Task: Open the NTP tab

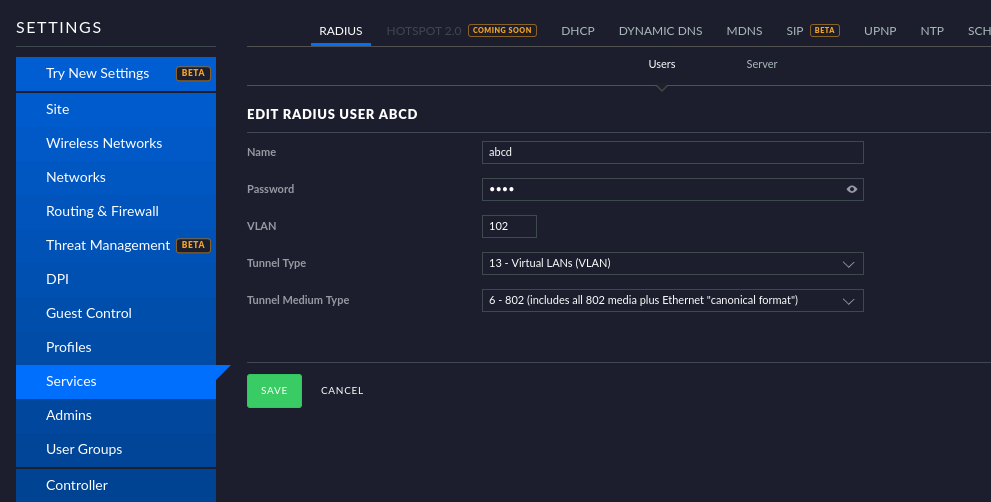Action: click(932, 31)
